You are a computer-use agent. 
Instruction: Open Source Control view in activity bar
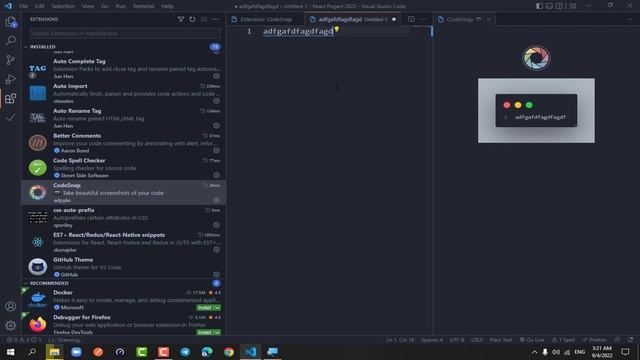pos(11,60)
